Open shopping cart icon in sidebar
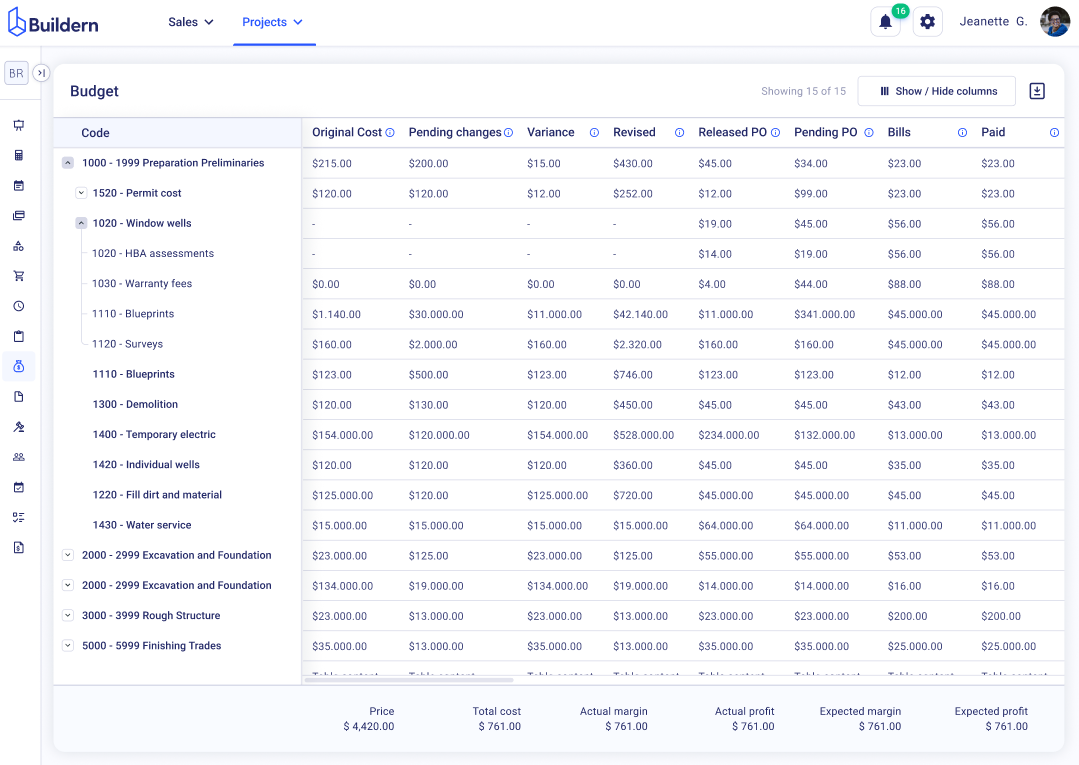Screen dimensions: 1079x765 18,276
